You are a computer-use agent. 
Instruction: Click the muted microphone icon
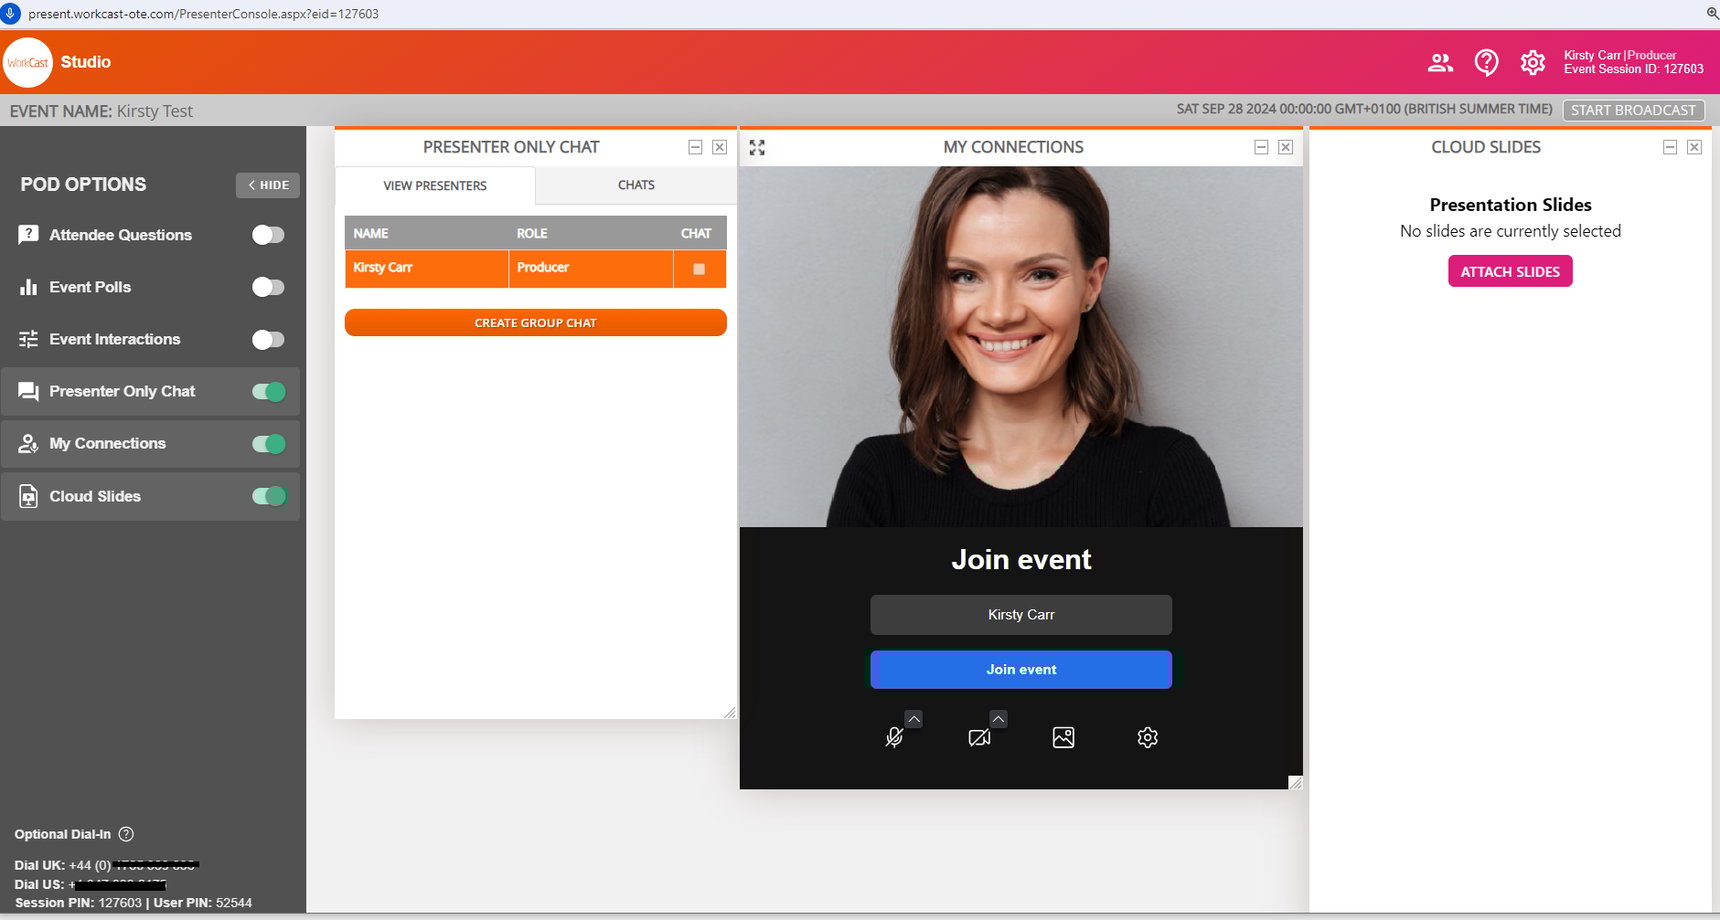pyautogui.click(x=894, y=738)
